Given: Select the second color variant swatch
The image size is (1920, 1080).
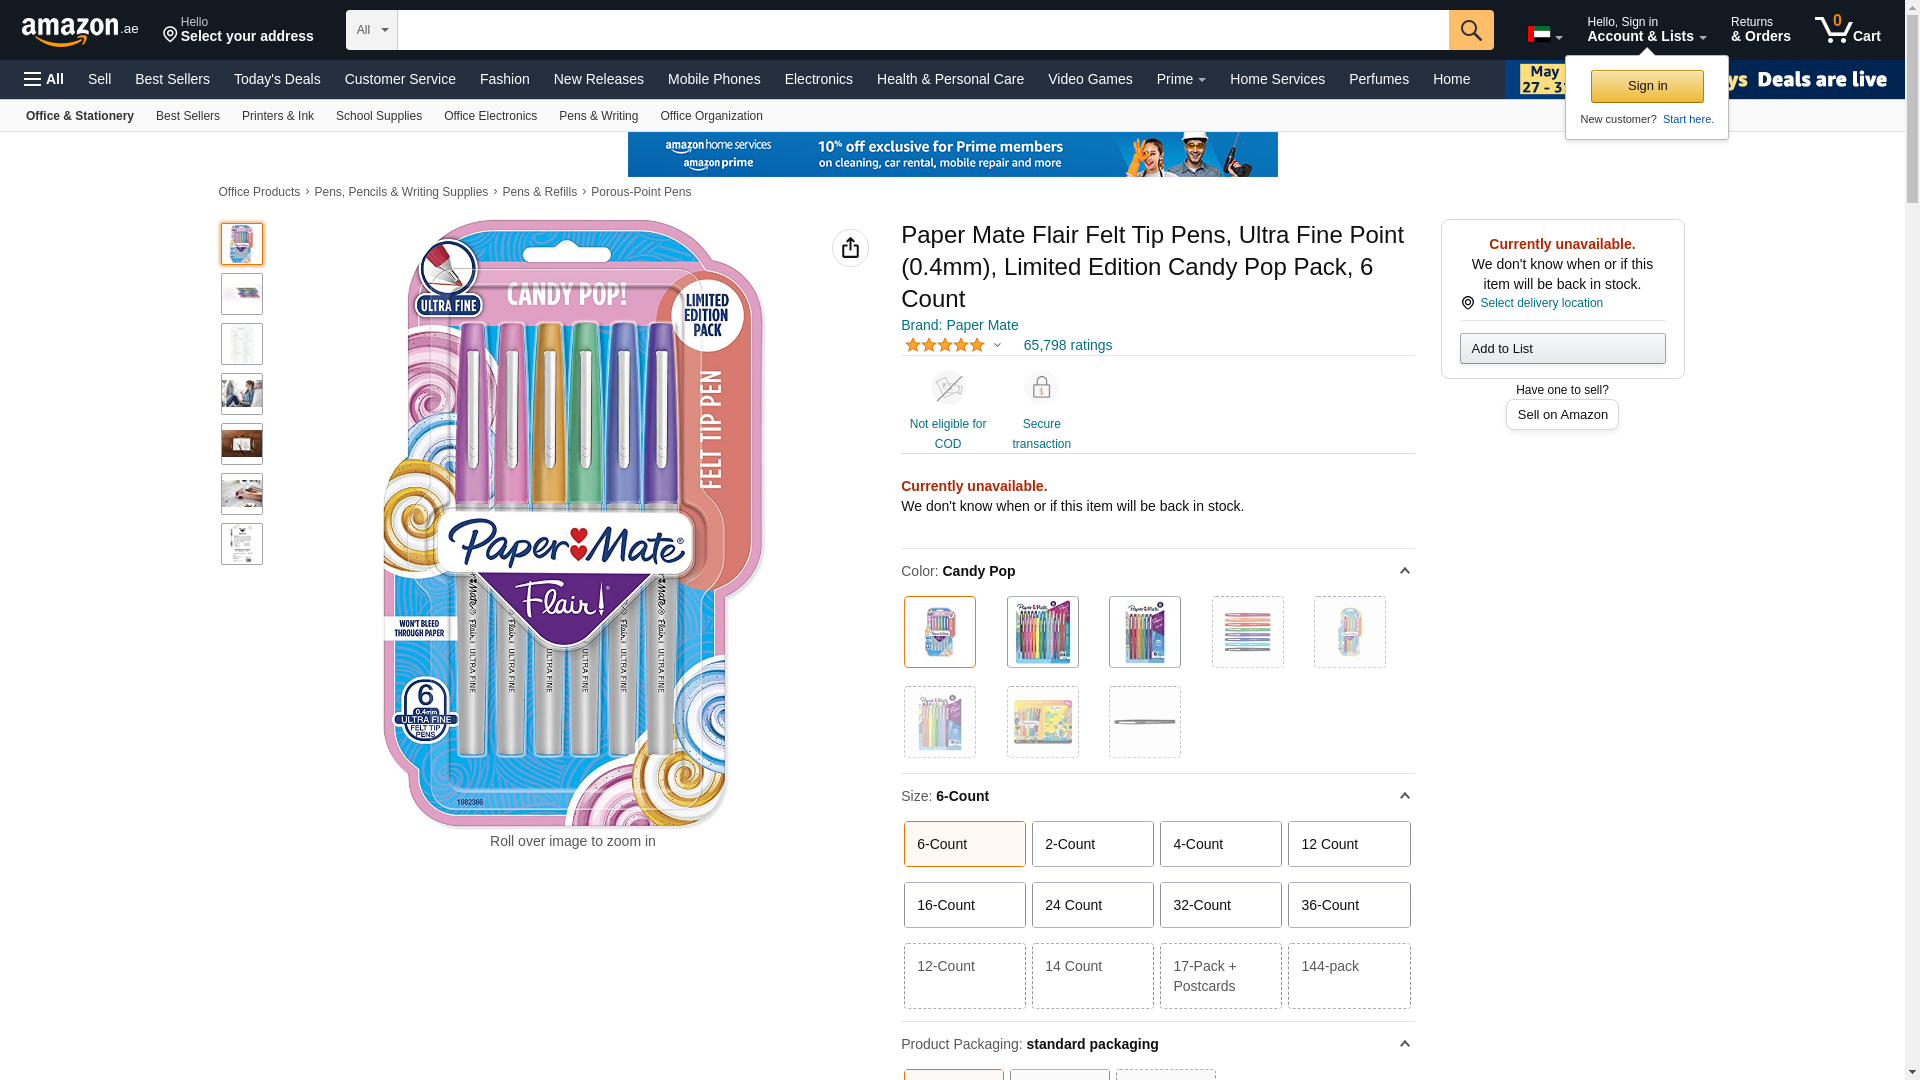Looking at the screenshot, I should coord(1042,632).
